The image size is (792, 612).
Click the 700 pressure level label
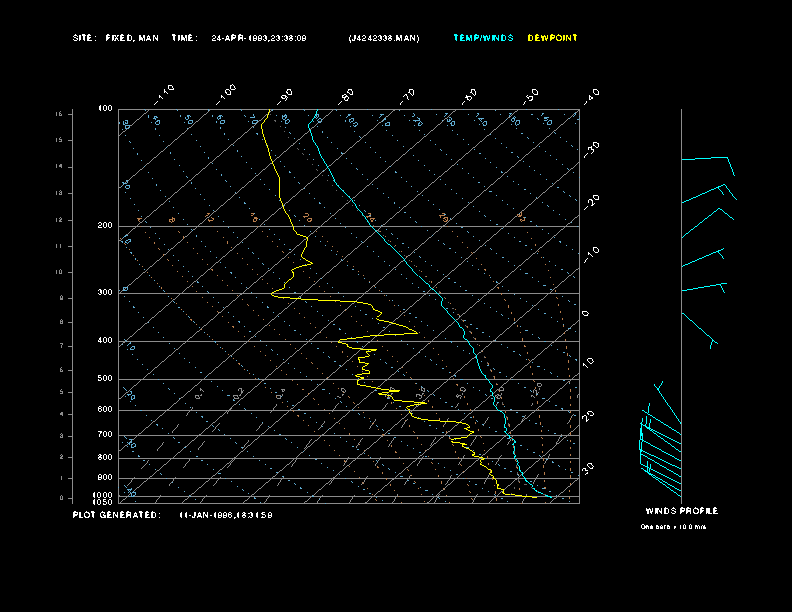click(105, 435)
